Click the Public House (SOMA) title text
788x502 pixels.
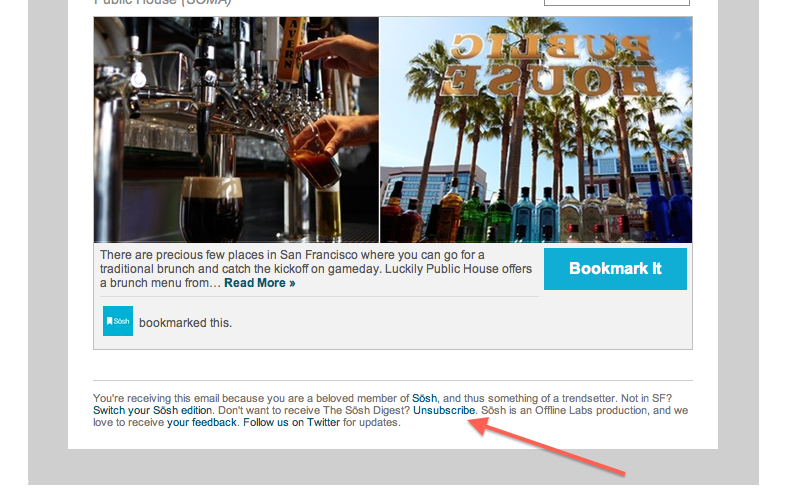point(162,3)
